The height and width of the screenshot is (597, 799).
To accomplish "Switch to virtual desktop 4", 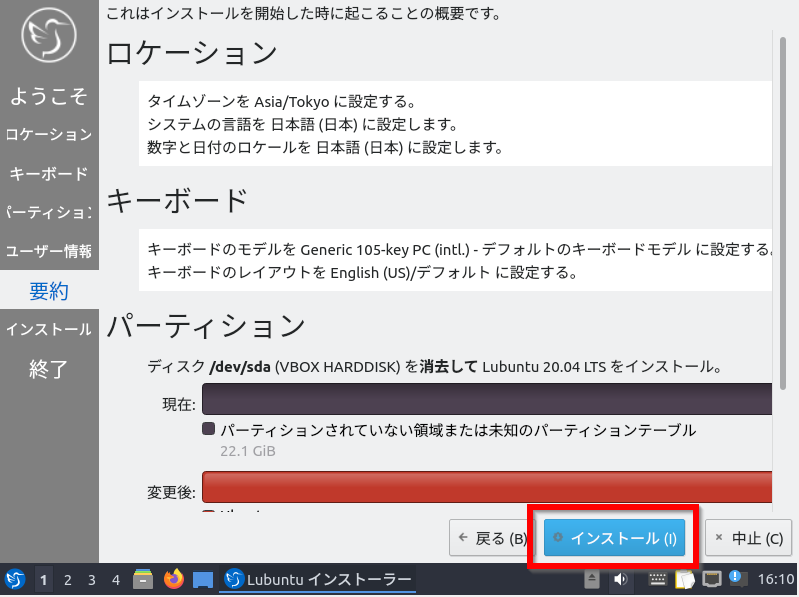I will (116, 580).
